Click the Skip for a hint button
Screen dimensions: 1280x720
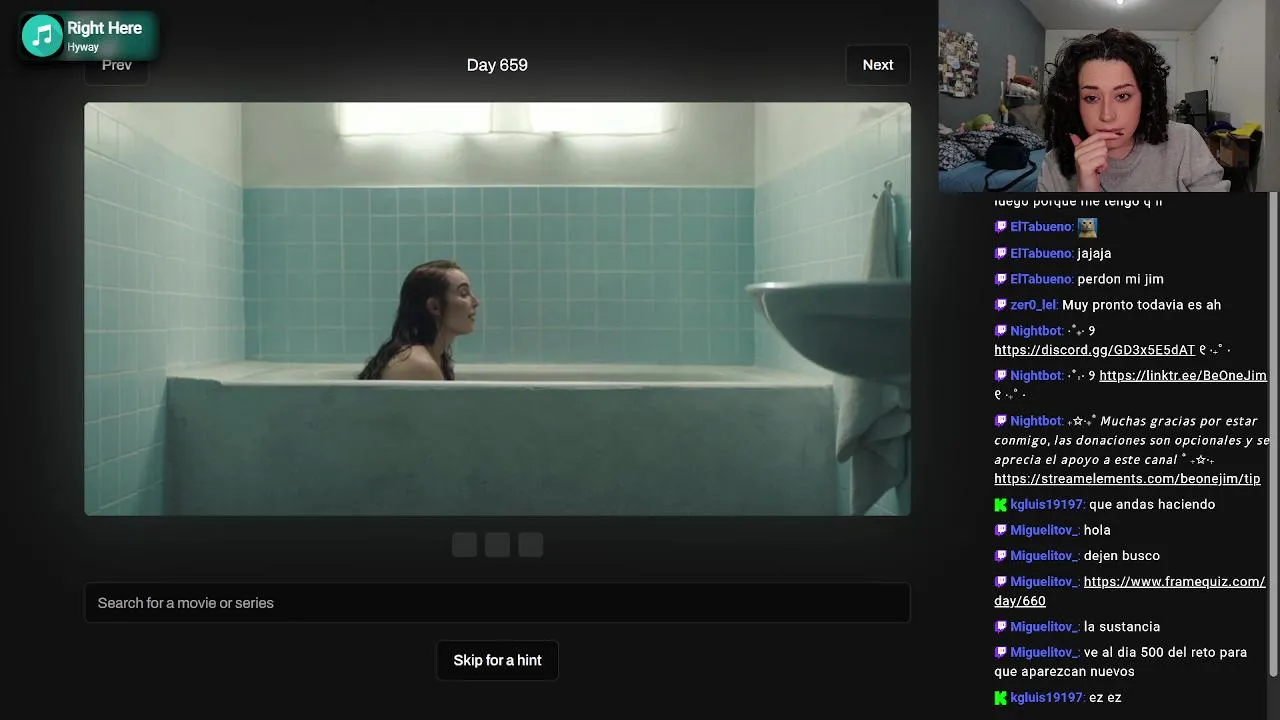coord(497,660)
